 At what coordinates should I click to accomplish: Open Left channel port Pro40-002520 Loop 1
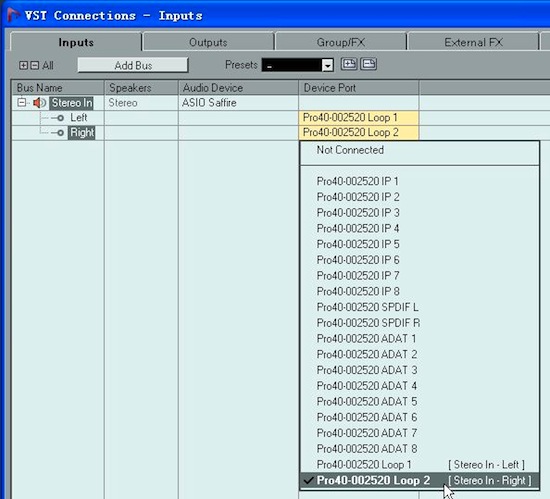tap(359, 117)
